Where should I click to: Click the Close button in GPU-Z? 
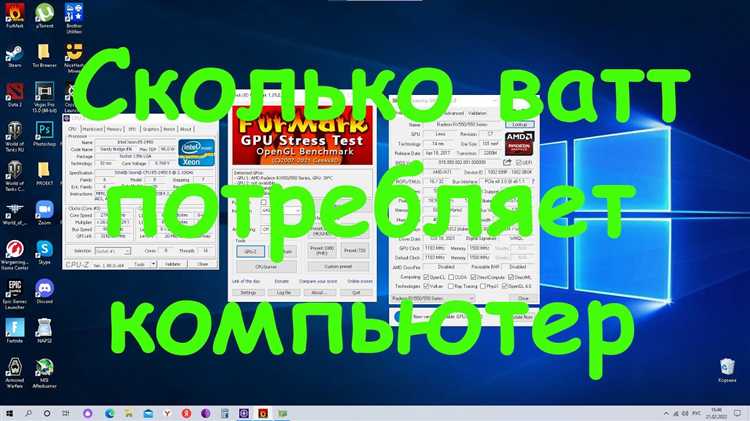pyautogui.click(x=523, y=298)
